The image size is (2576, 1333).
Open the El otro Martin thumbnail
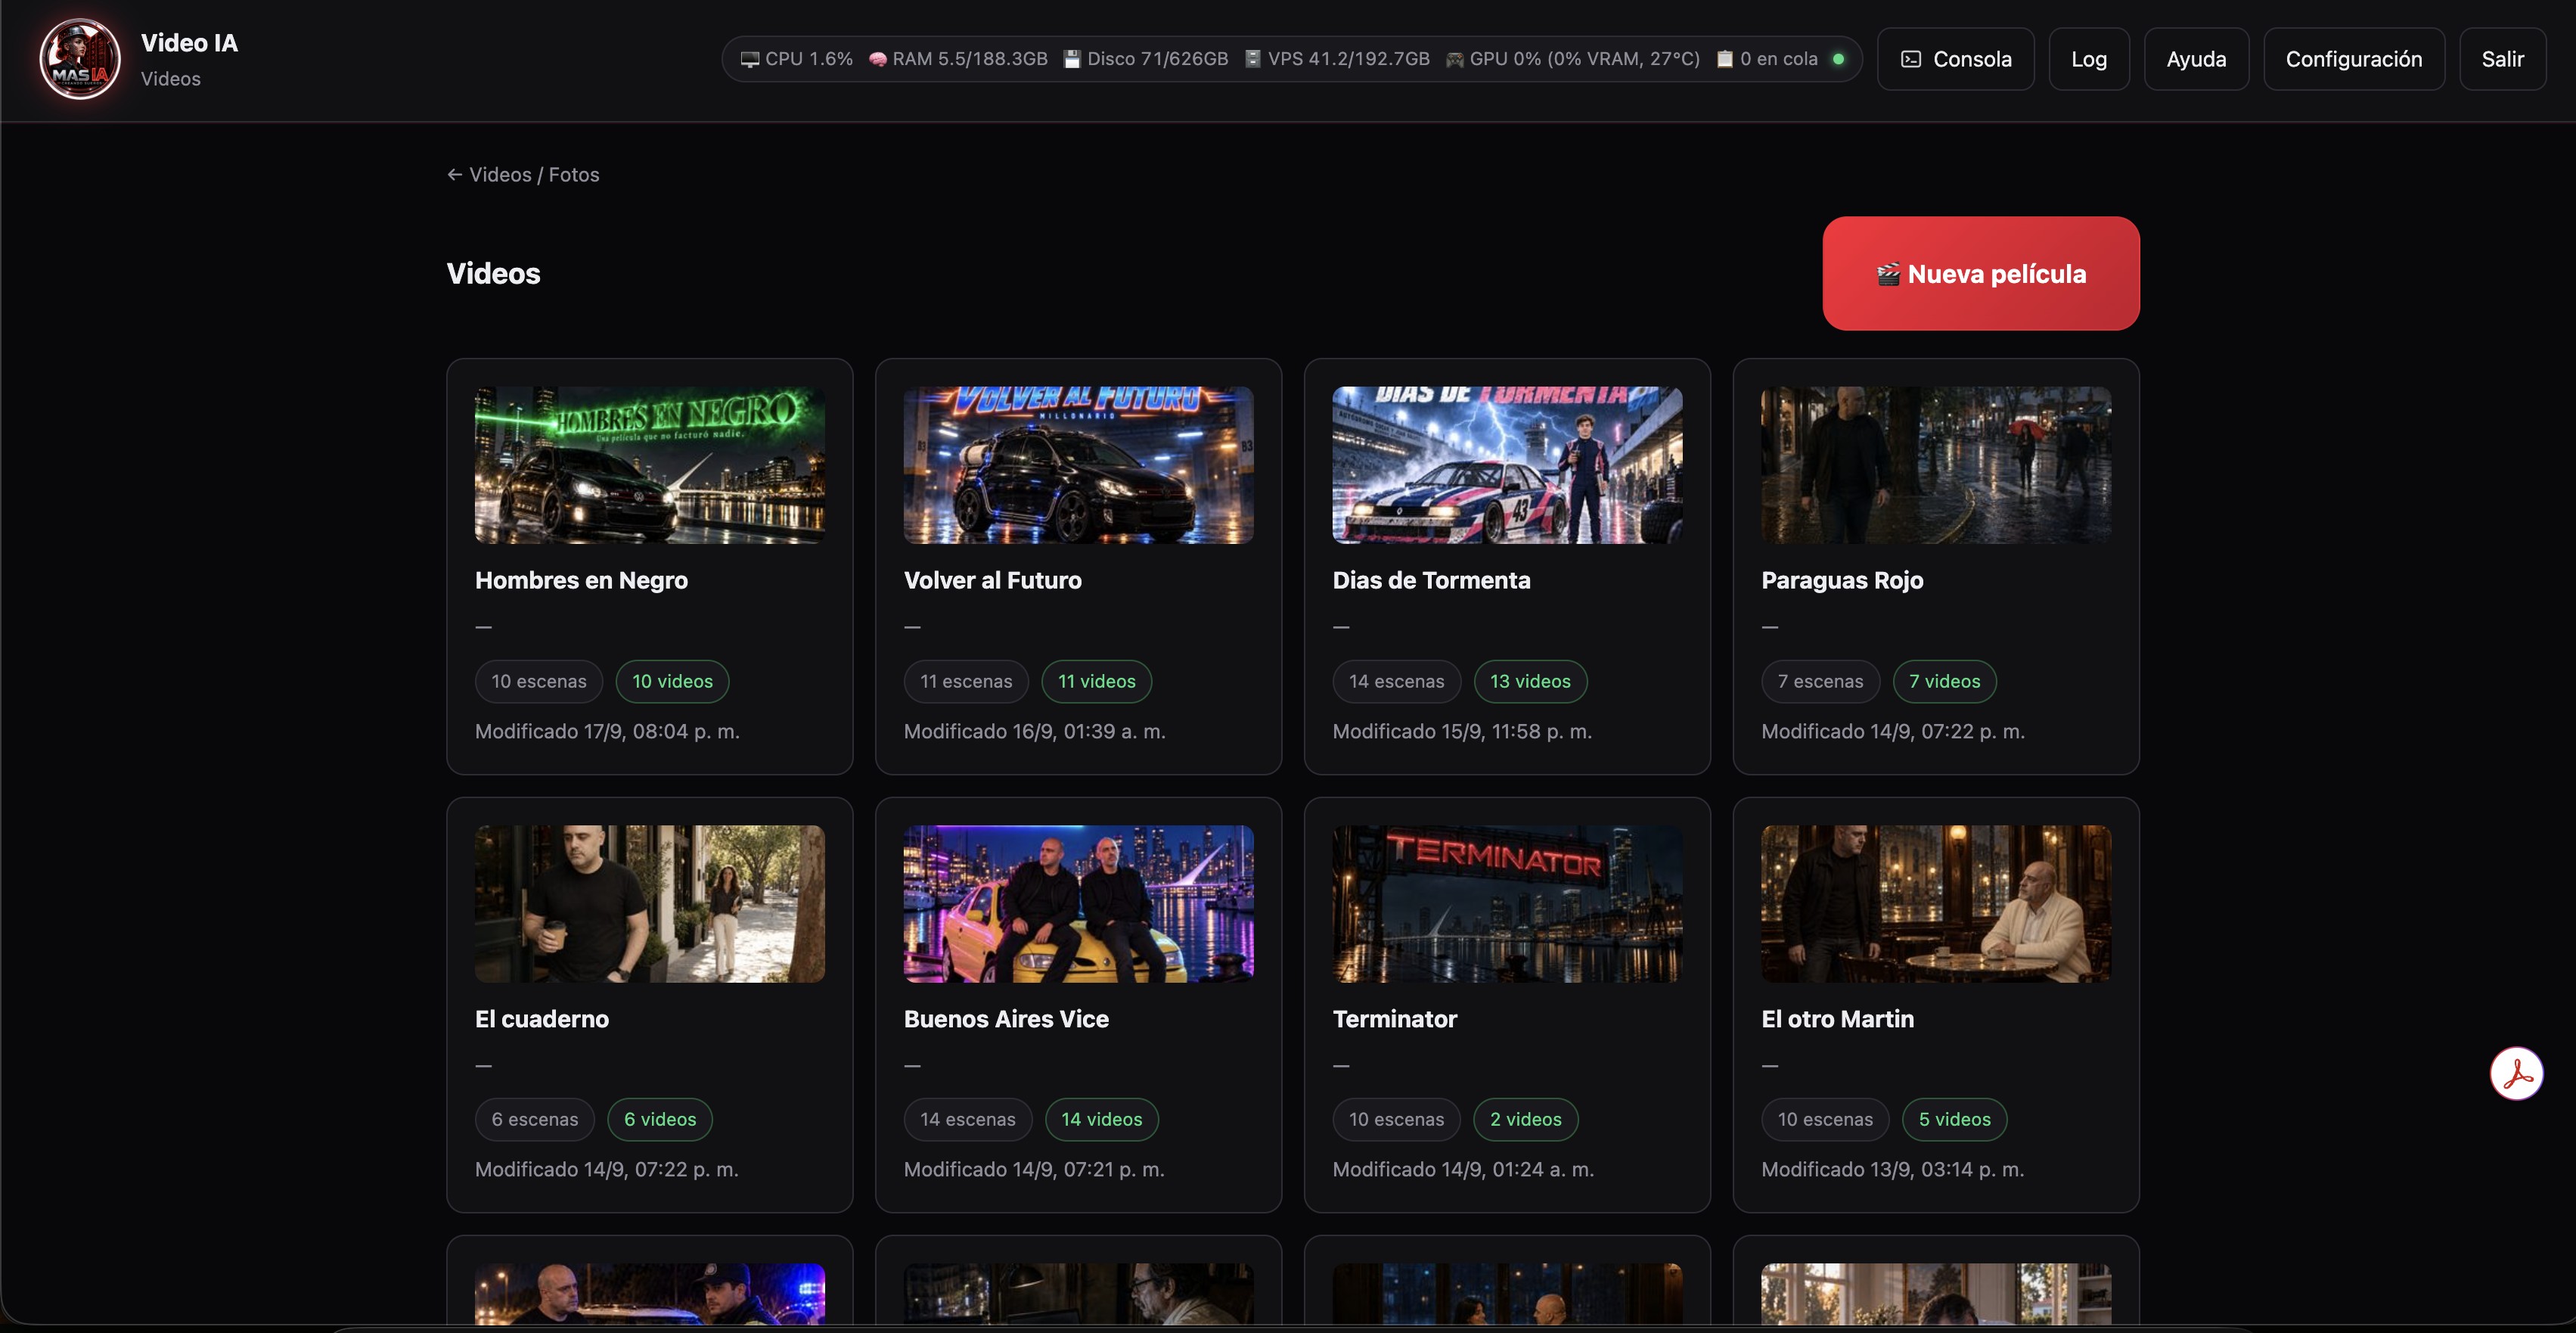[x=1936, y=904]
